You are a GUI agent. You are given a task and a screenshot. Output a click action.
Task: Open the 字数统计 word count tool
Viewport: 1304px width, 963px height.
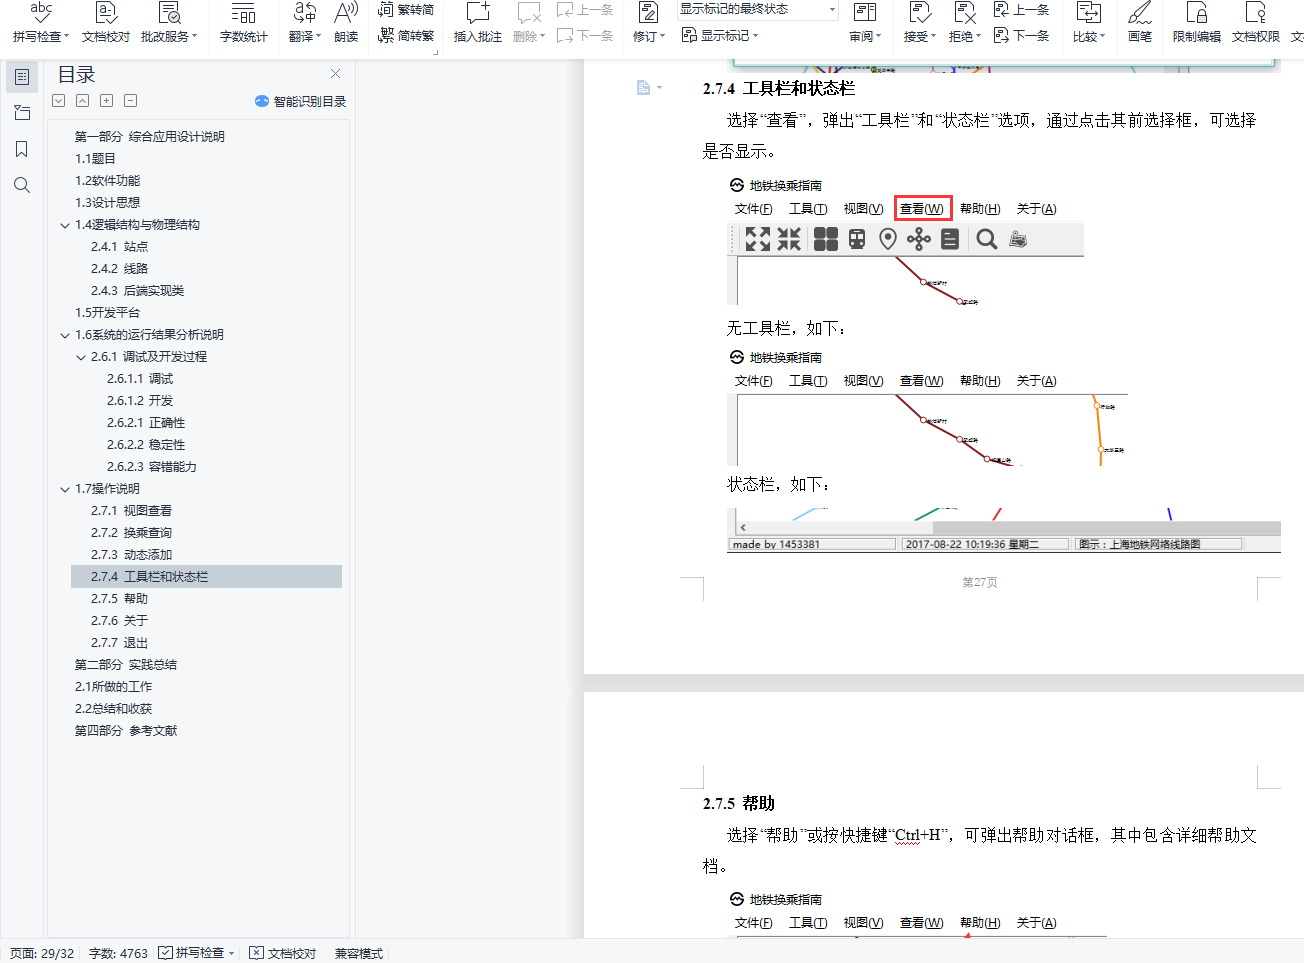coord(243,23)
